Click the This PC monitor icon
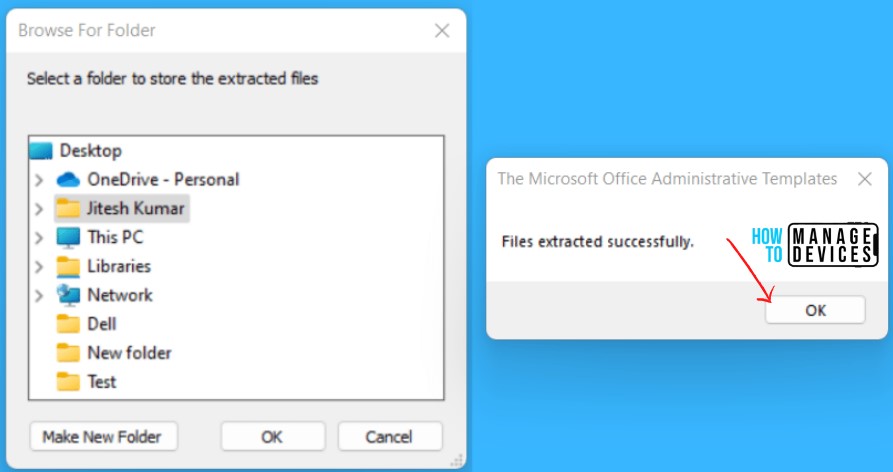Image resolution: width=893 pixels, height=472 pixels. tap(68, 238)
